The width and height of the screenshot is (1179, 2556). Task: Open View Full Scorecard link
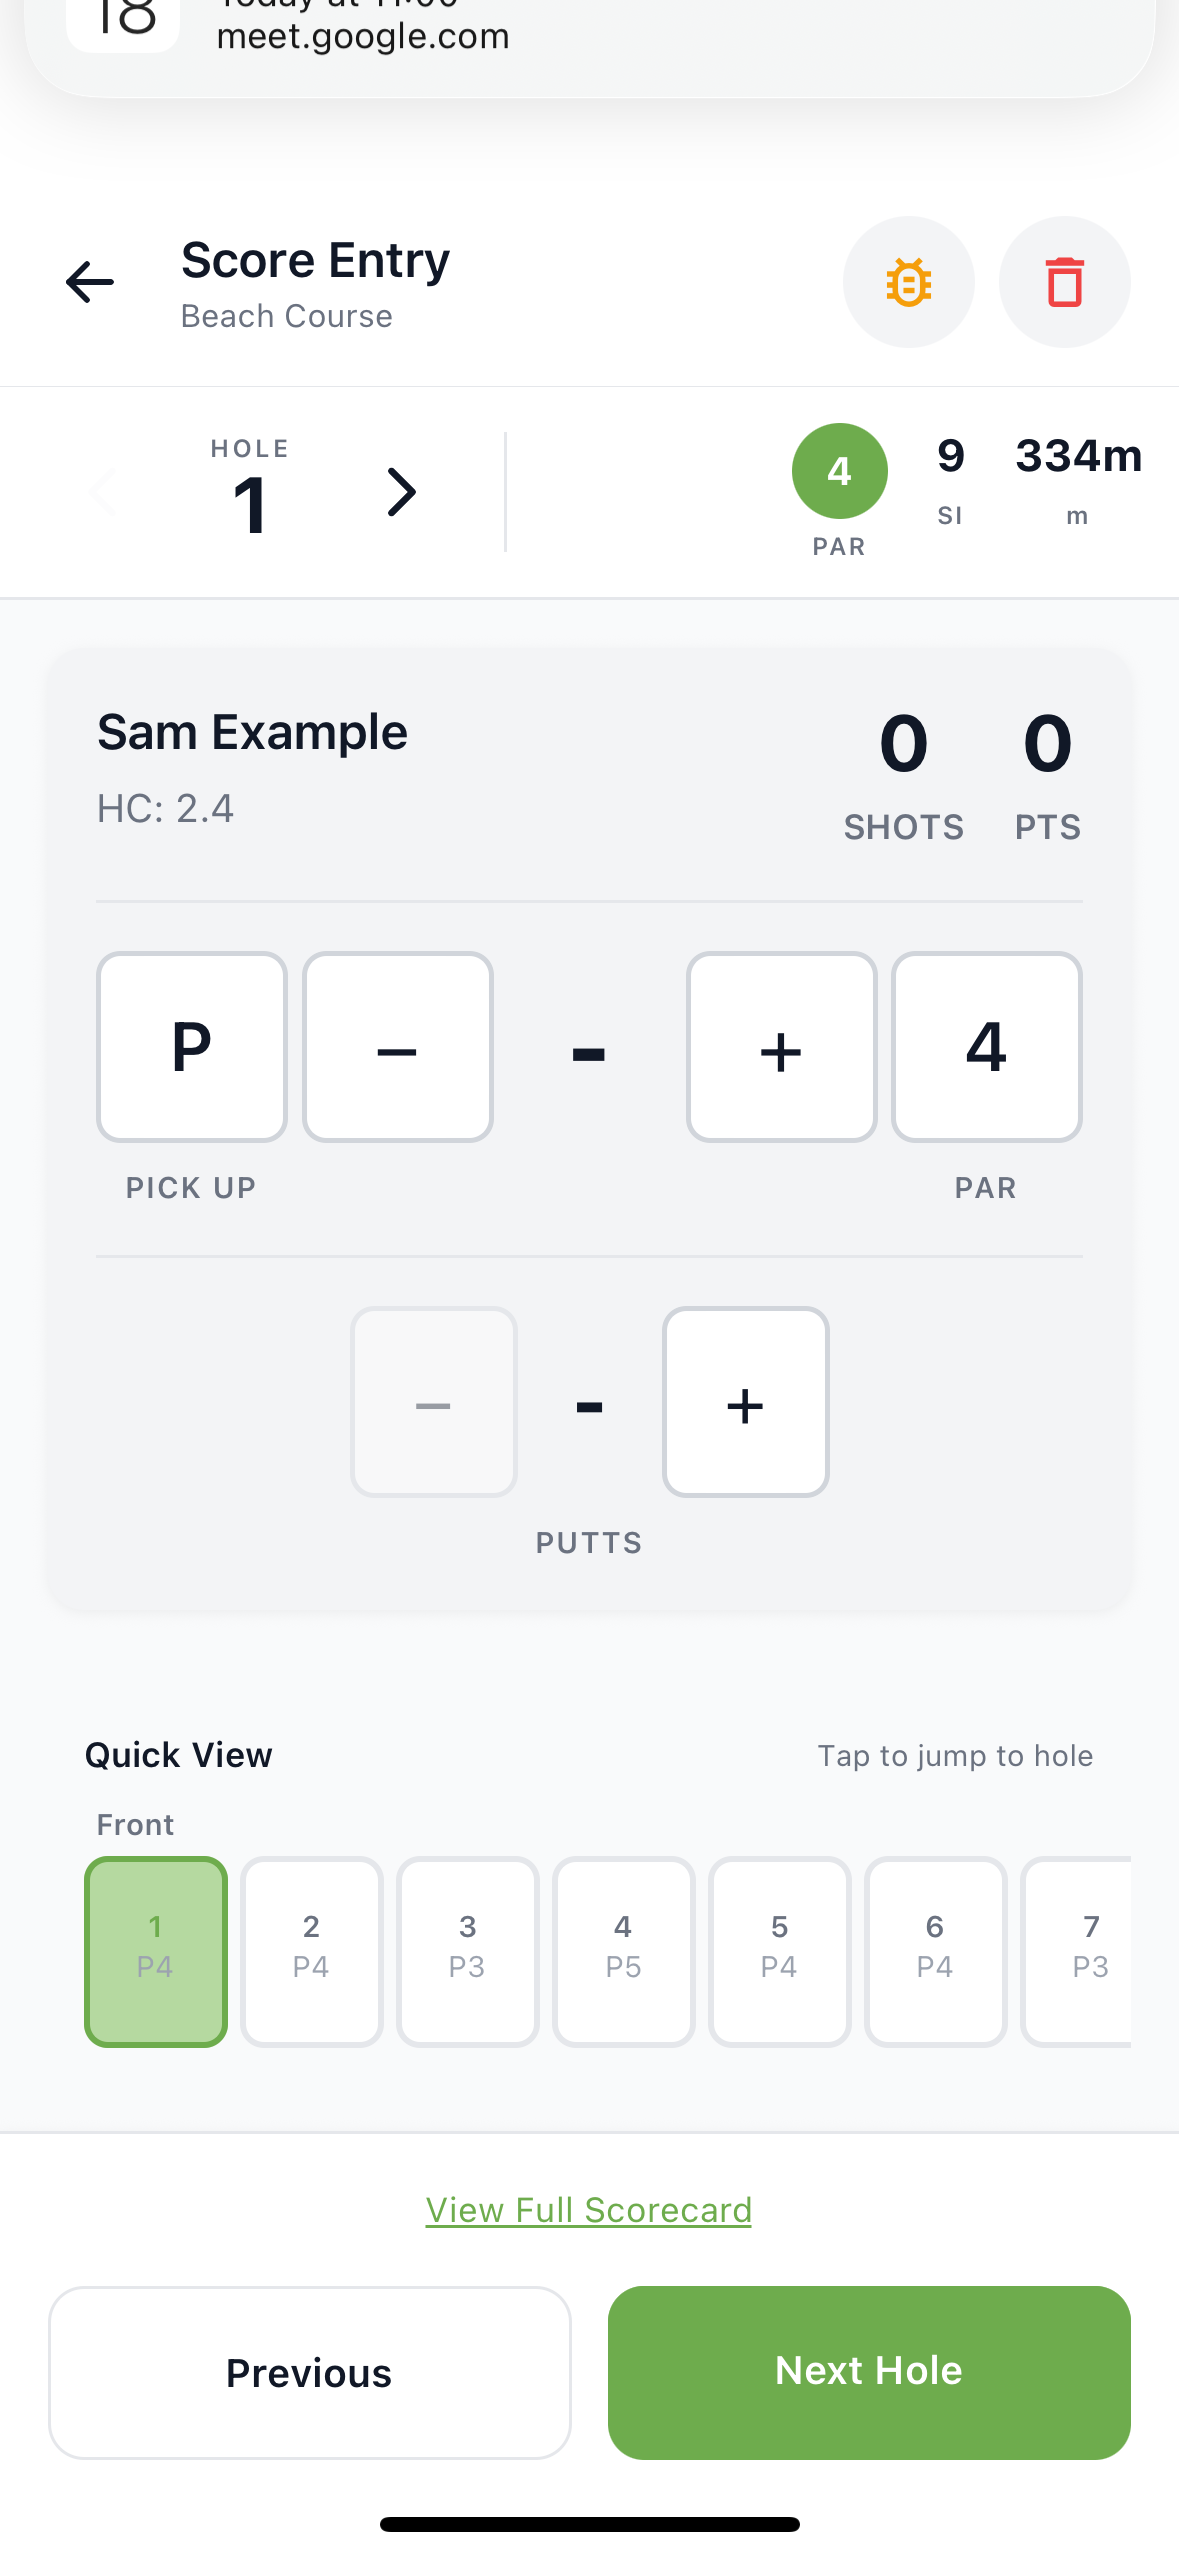click(588, 2210)
